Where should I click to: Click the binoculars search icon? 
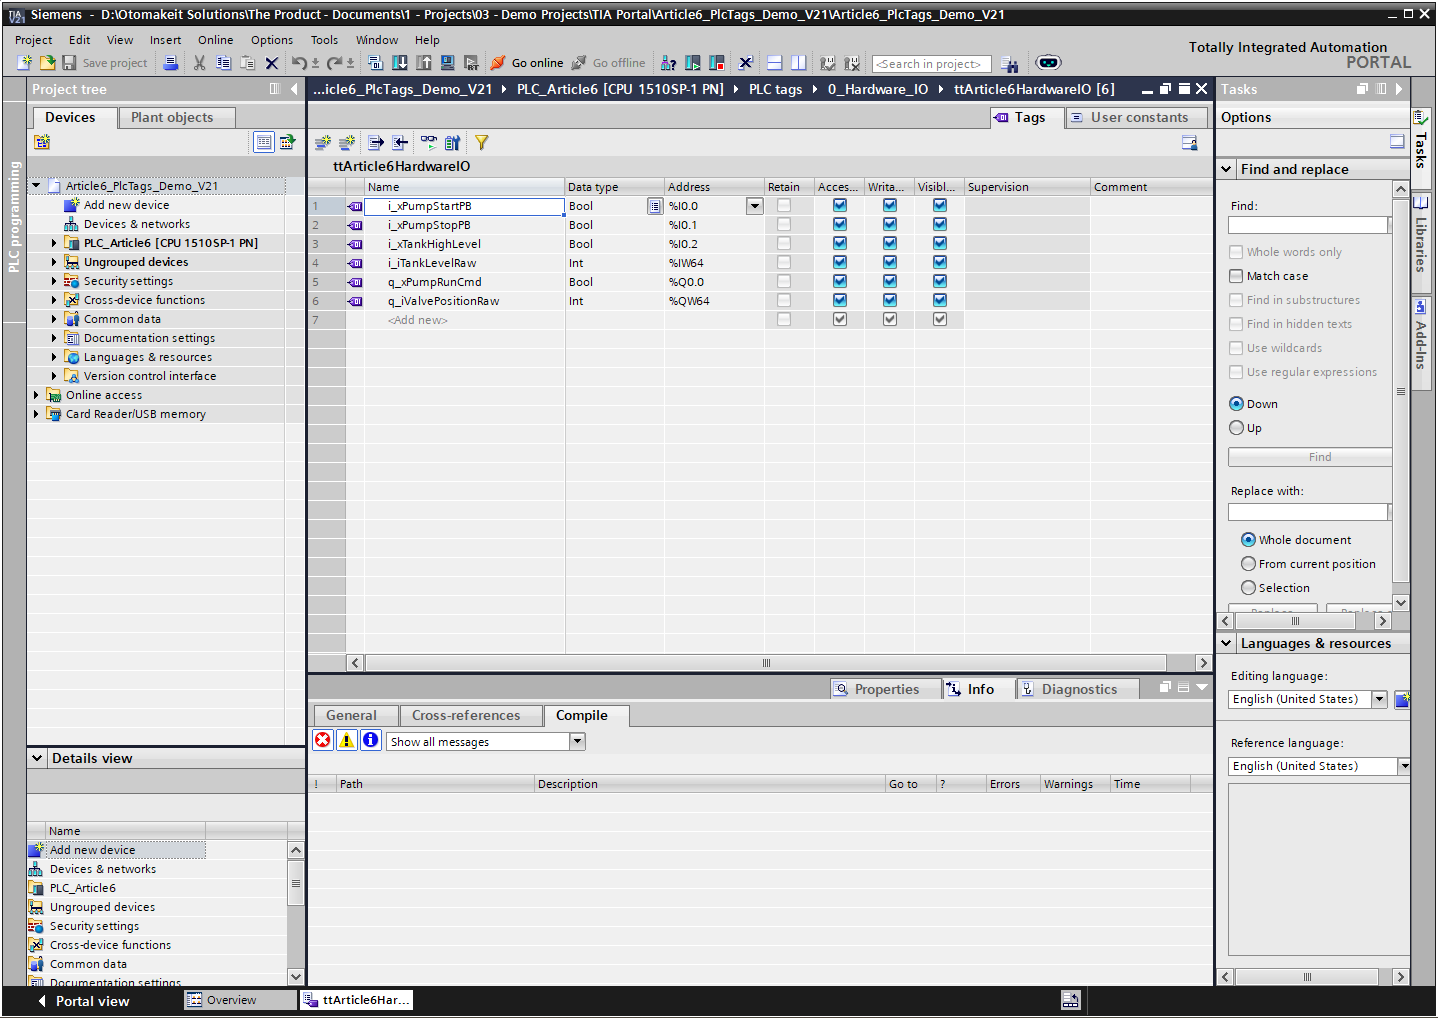1010,64
